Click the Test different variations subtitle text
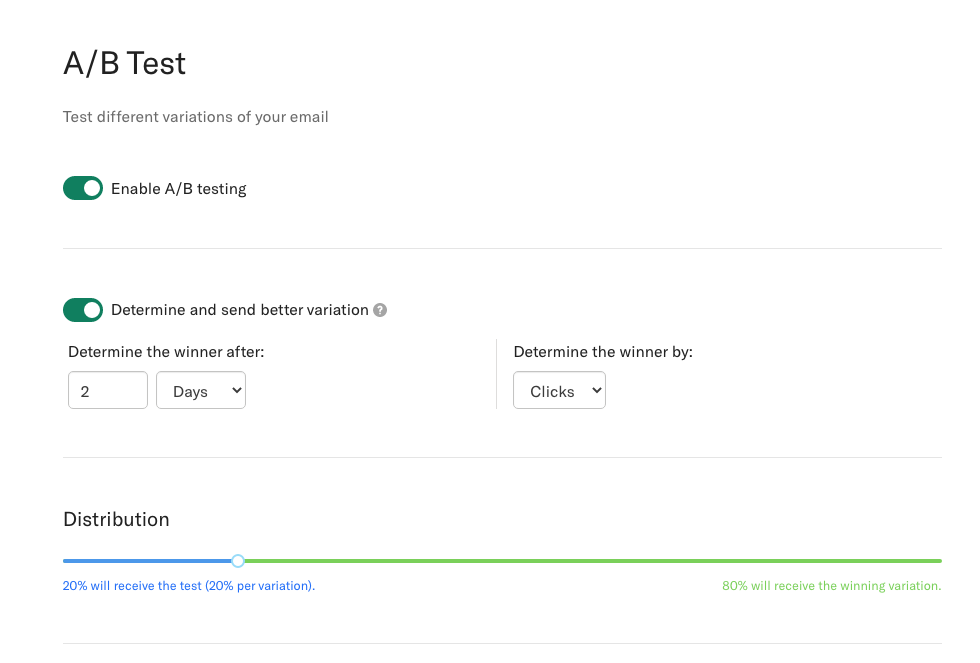The height and width of the screenshot is (663, 980). pyautogui.click(x=195, y=117)
